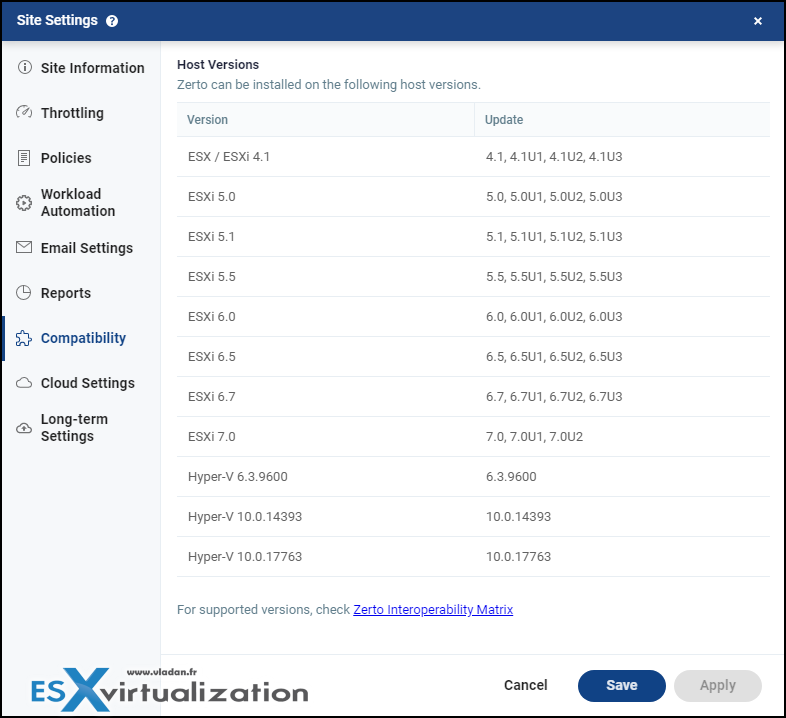Click the Save button
Image resolution: width=786 pixels, height=718 pixels.
[622, 685]
